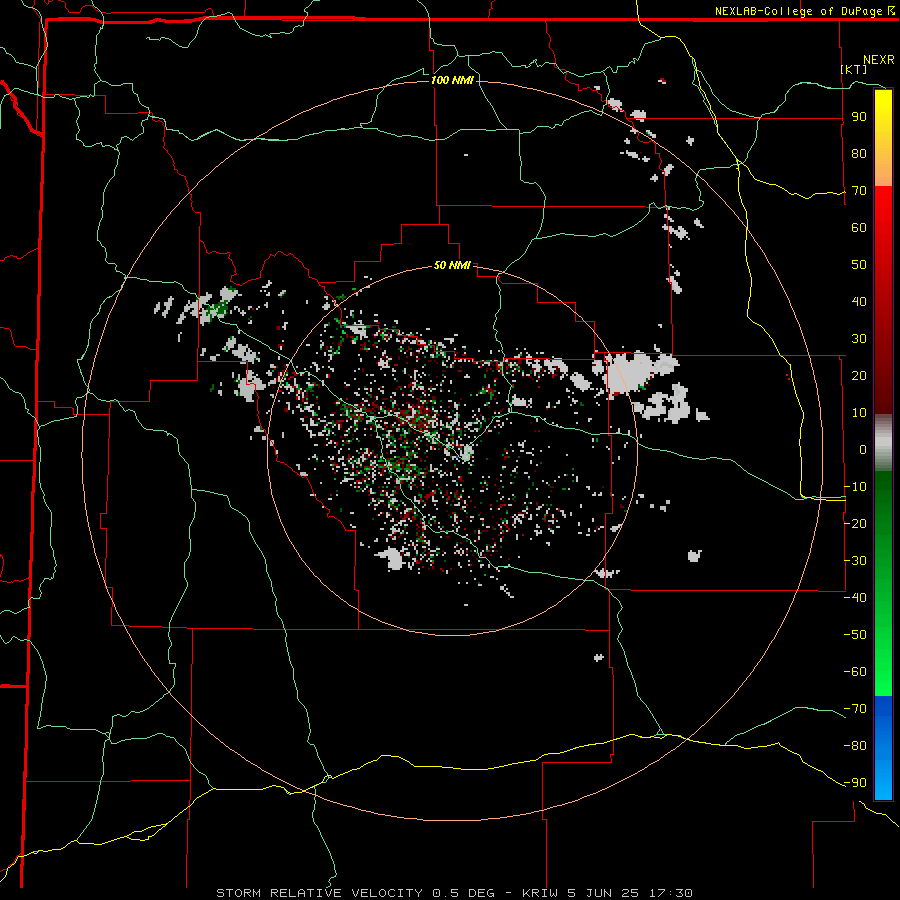Click the 0.5 DEG elevation text in caption
The image size is (900, 900).
pyautogui.click(x=463, y=893)
